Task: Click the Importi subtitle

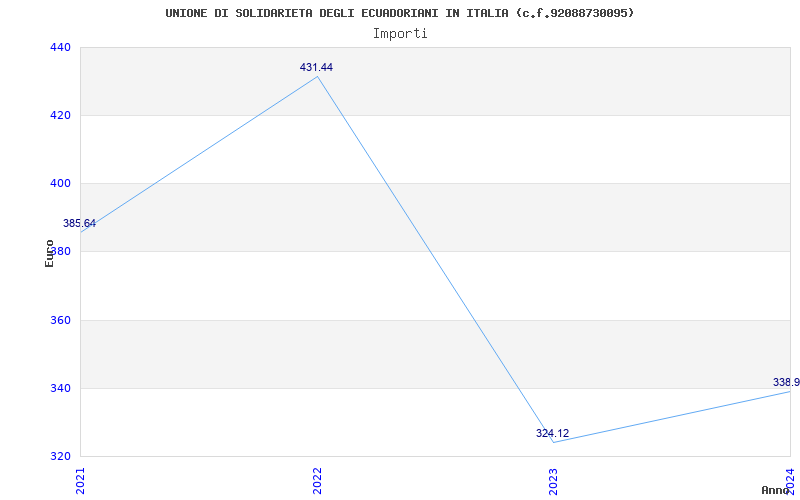Action: click(400, 34)
